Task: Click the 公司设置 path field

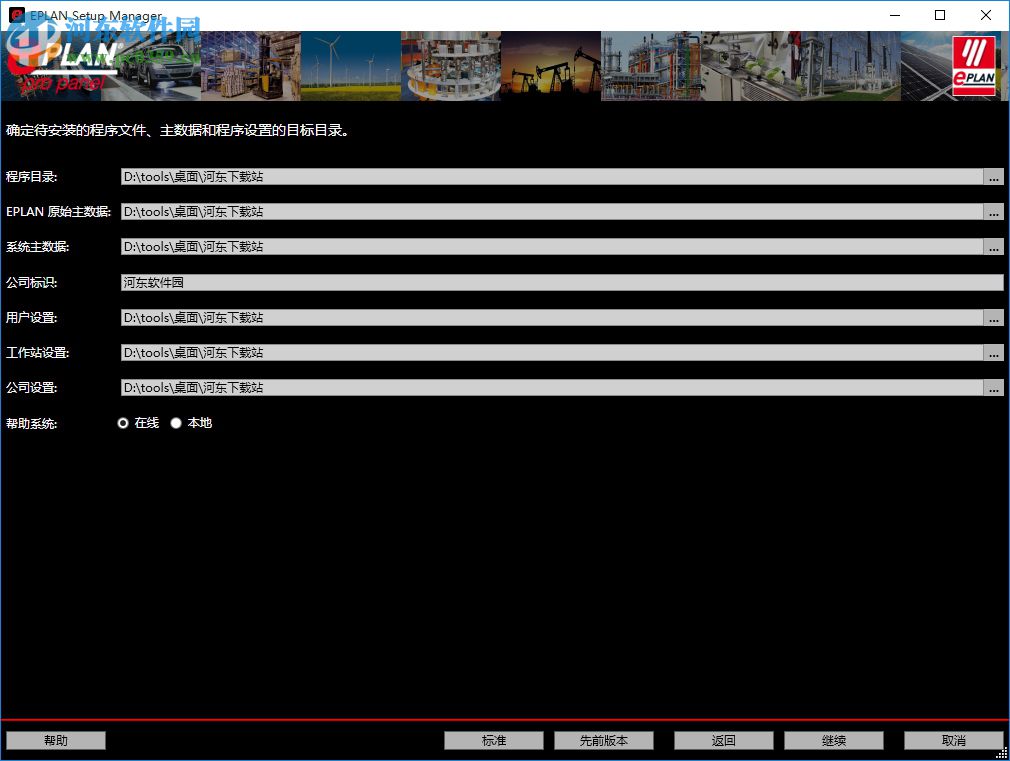Action: [552, 387]
